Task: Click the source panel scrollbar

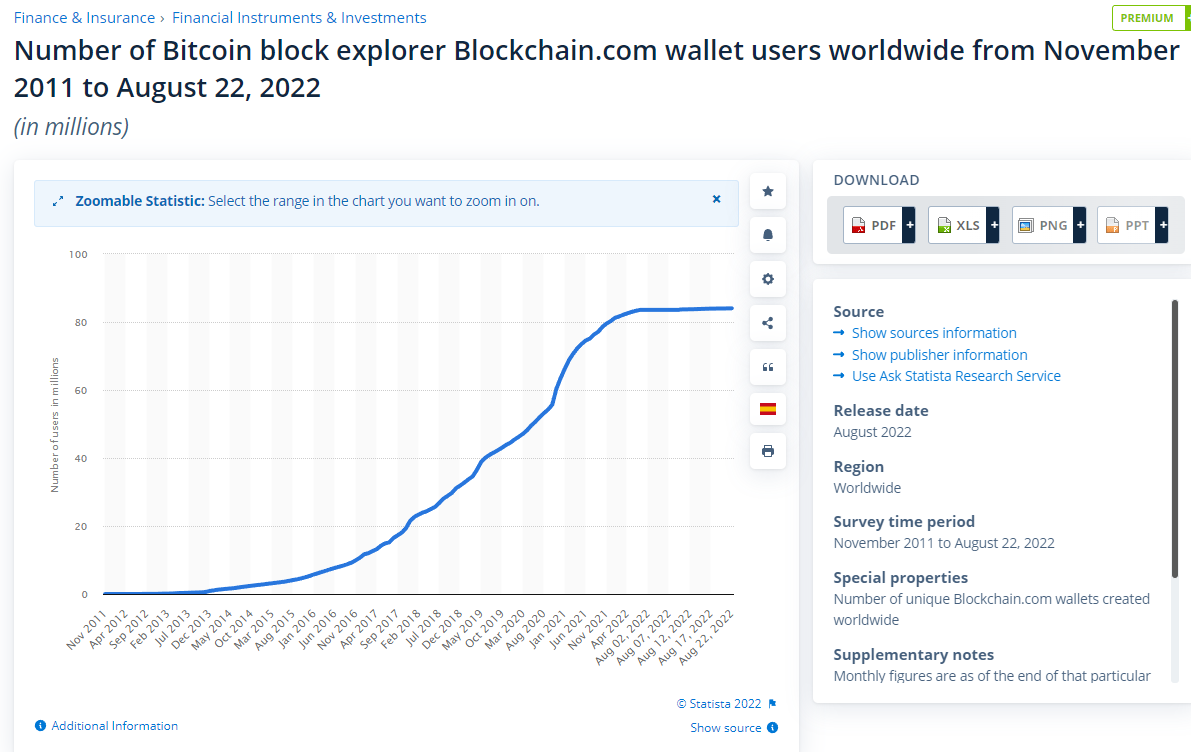Action: point(1175,438)
